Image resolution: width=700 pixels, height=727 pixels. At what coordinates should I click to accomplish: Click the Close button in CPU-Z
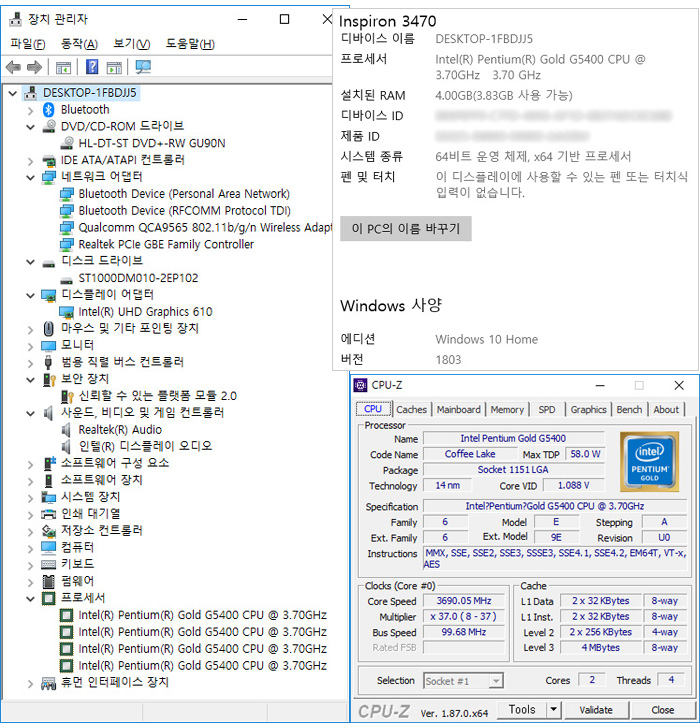[x=662, y=710]
